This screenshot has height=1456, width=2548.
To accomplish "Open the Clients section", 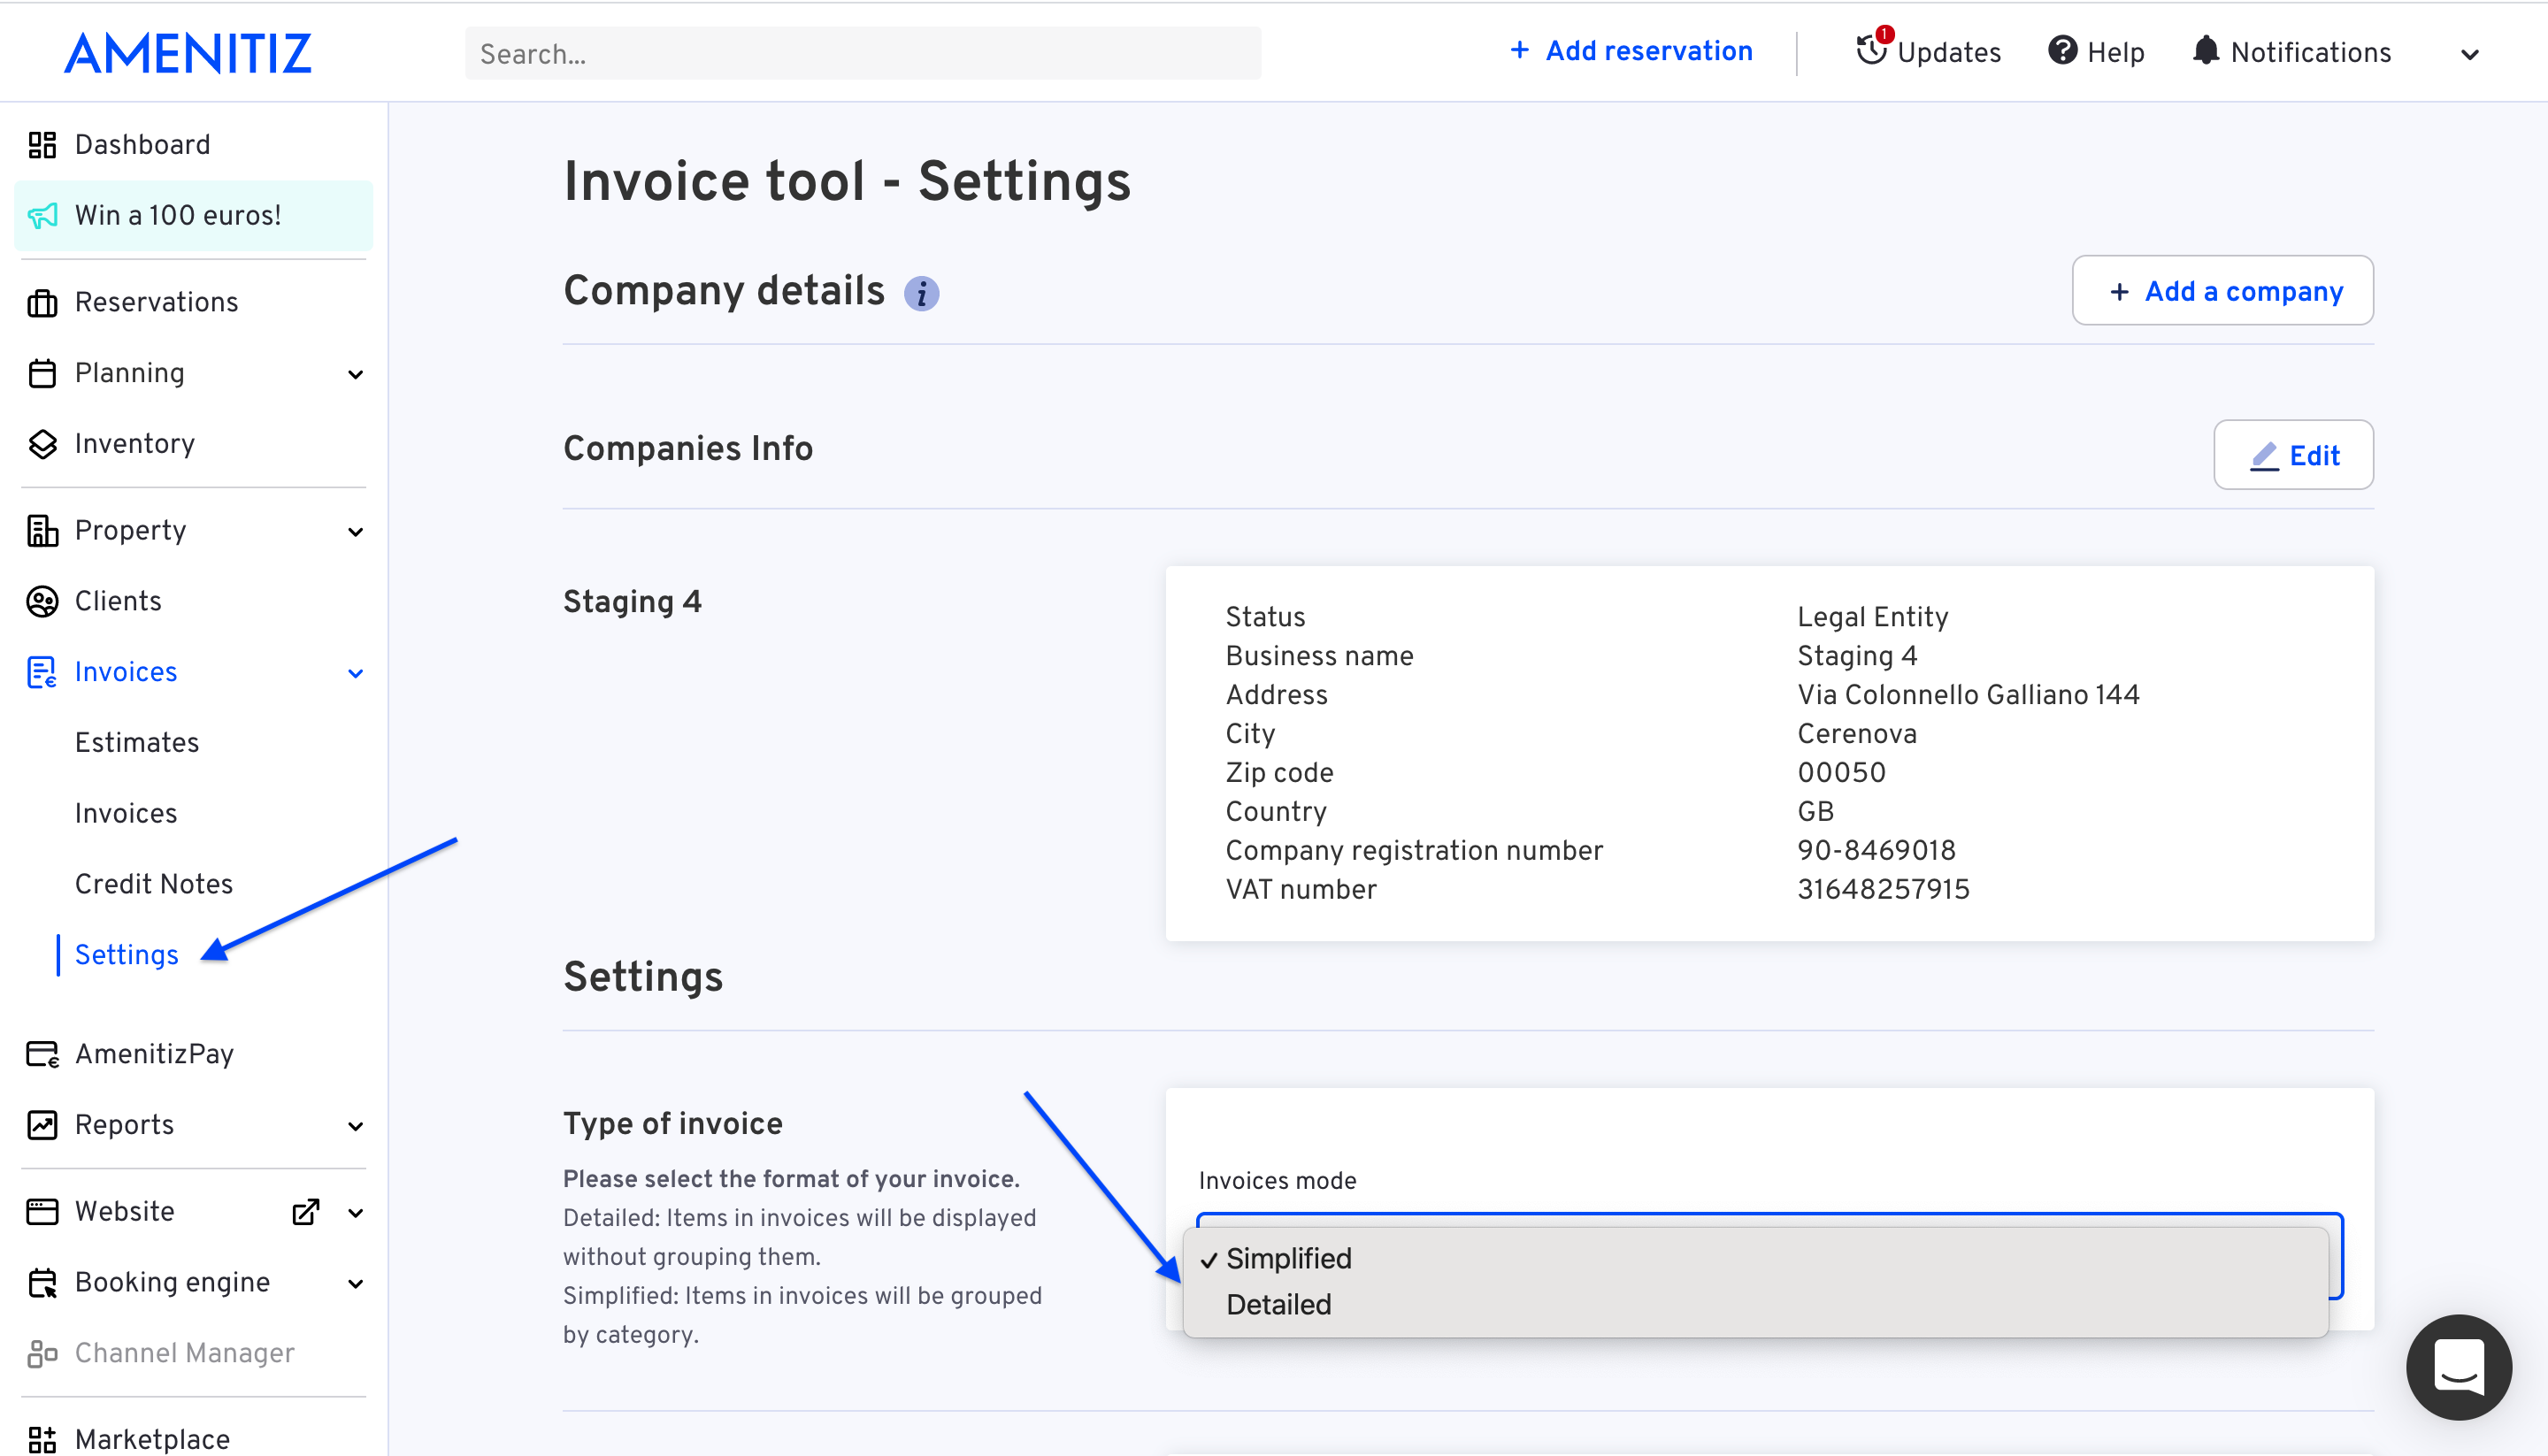I will [118, 601].
